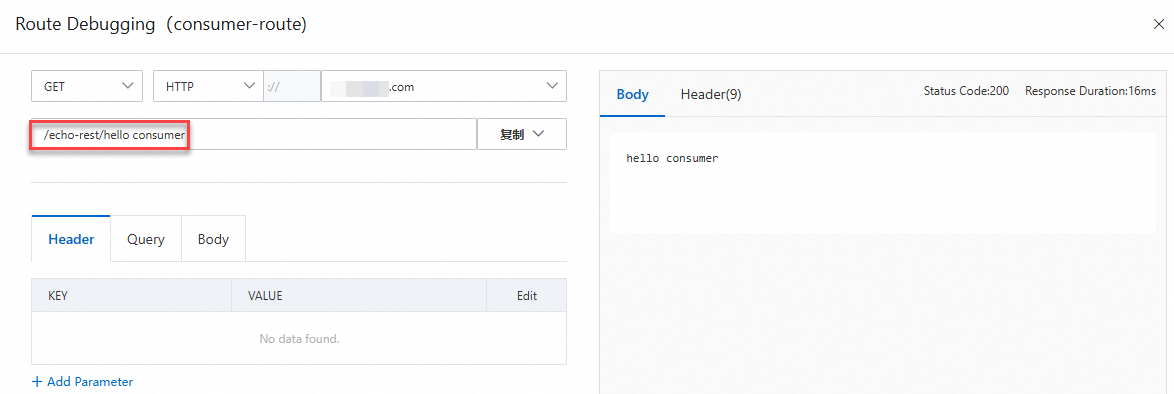This screenshot has width=1174, height=394.
Task: Open the GET method dropdown
Action: (87, 86)
